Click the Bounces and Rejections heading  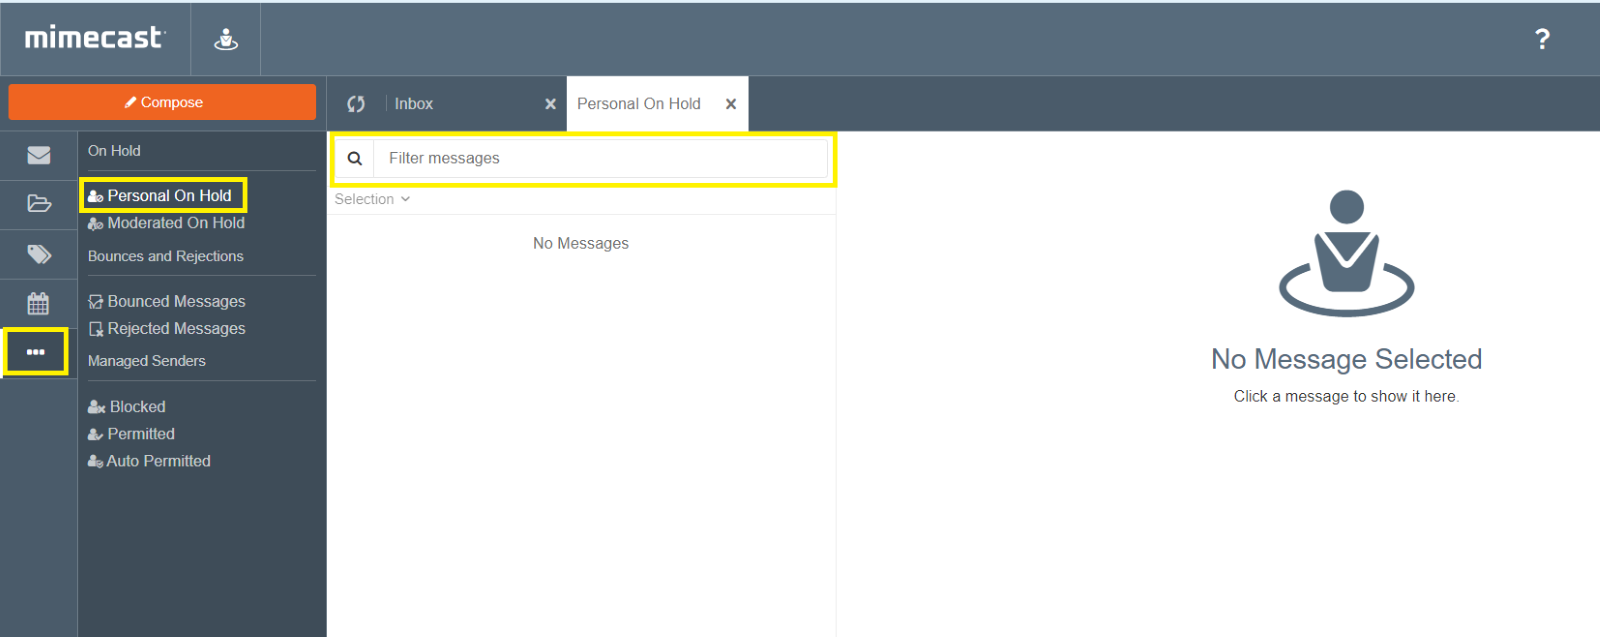(166, 256)
